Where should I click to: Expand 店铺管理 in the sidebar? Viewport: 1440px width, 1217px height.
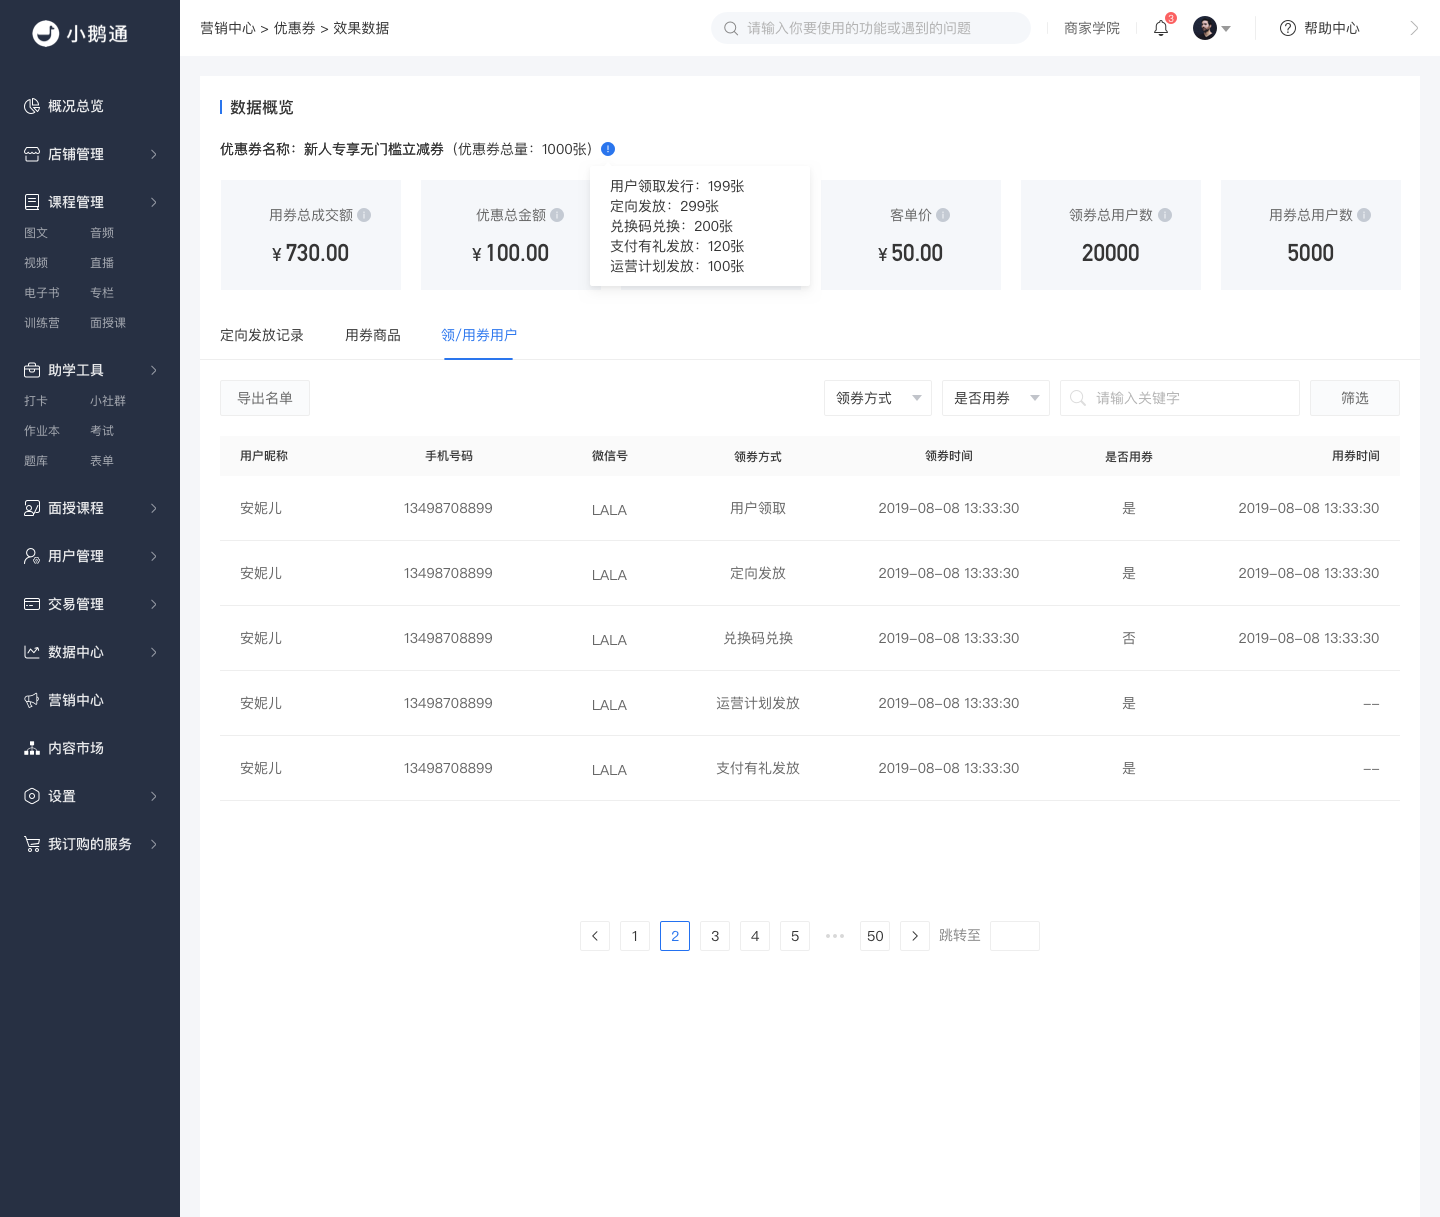[x=90, y=154]
